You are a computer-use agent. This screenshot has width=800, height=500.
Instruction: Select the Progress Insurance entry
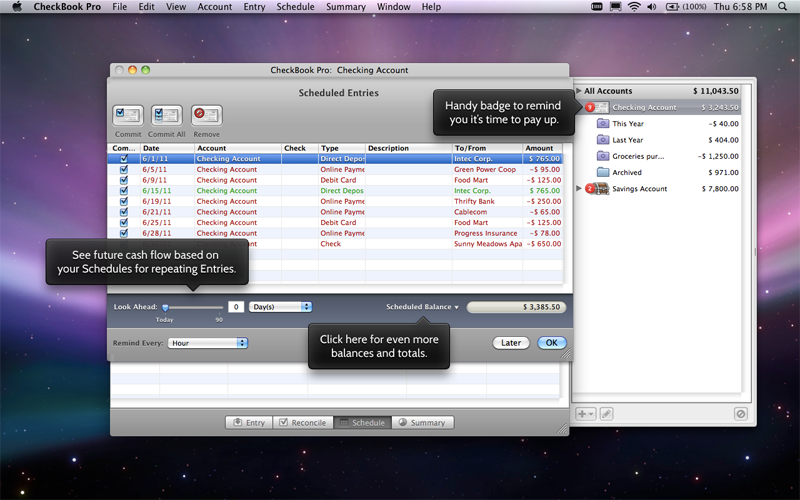(x=335, y=233)
